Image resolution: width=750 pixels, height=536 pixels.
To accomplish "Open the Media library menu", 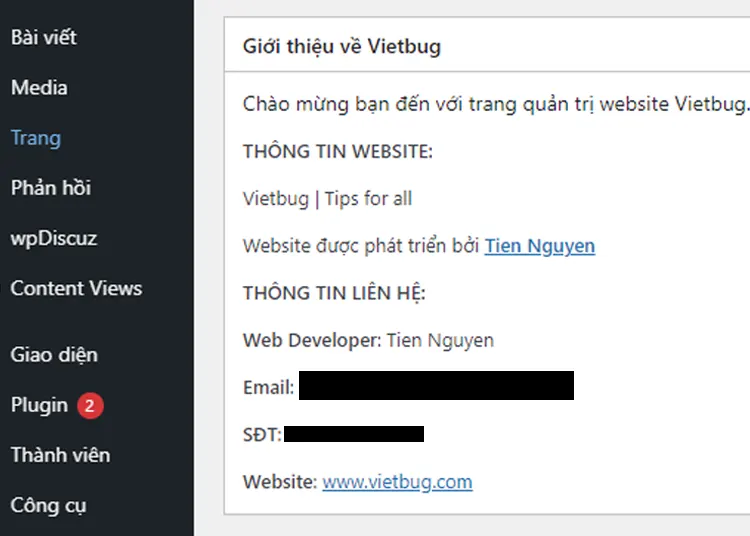I will [39, 88].
